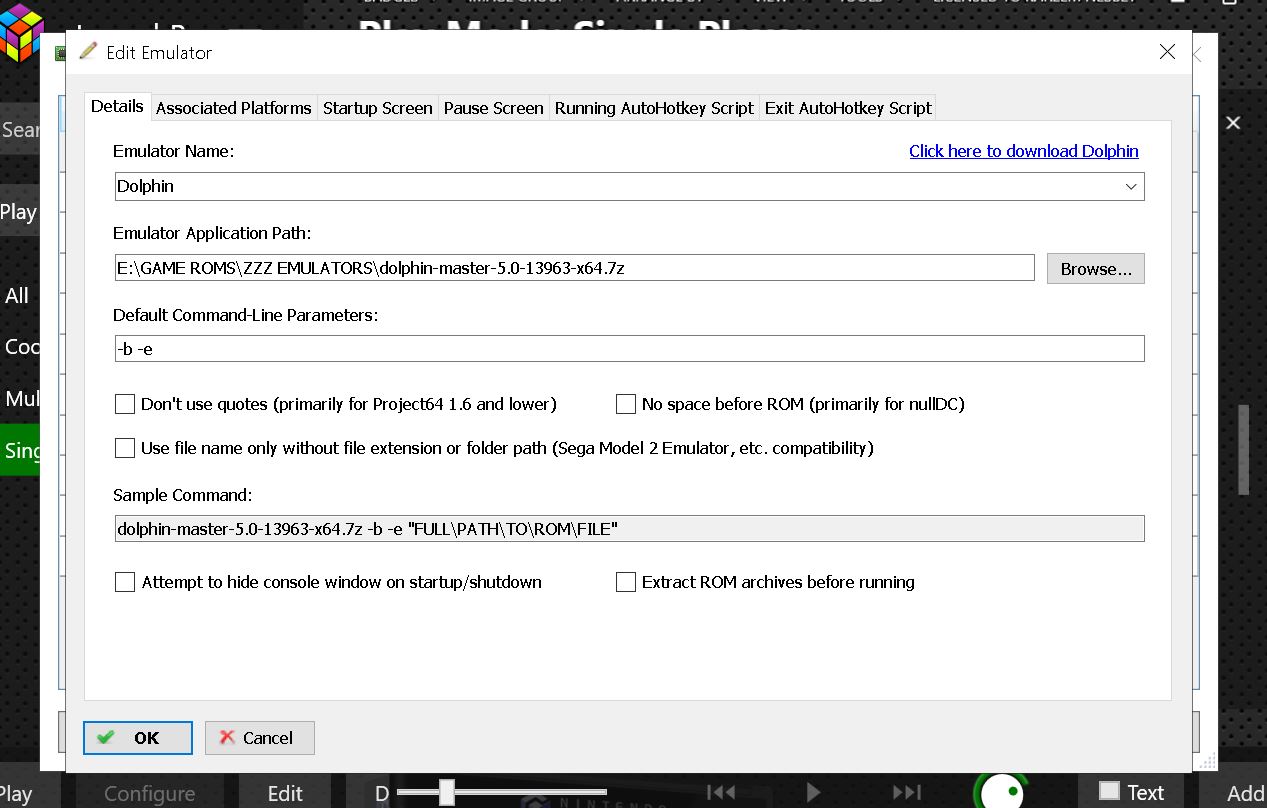Image resolution: width=1267 pixels, height=808 pixels.
Task: Enable No space before ROM checkbox
Action: coord(626,404)
